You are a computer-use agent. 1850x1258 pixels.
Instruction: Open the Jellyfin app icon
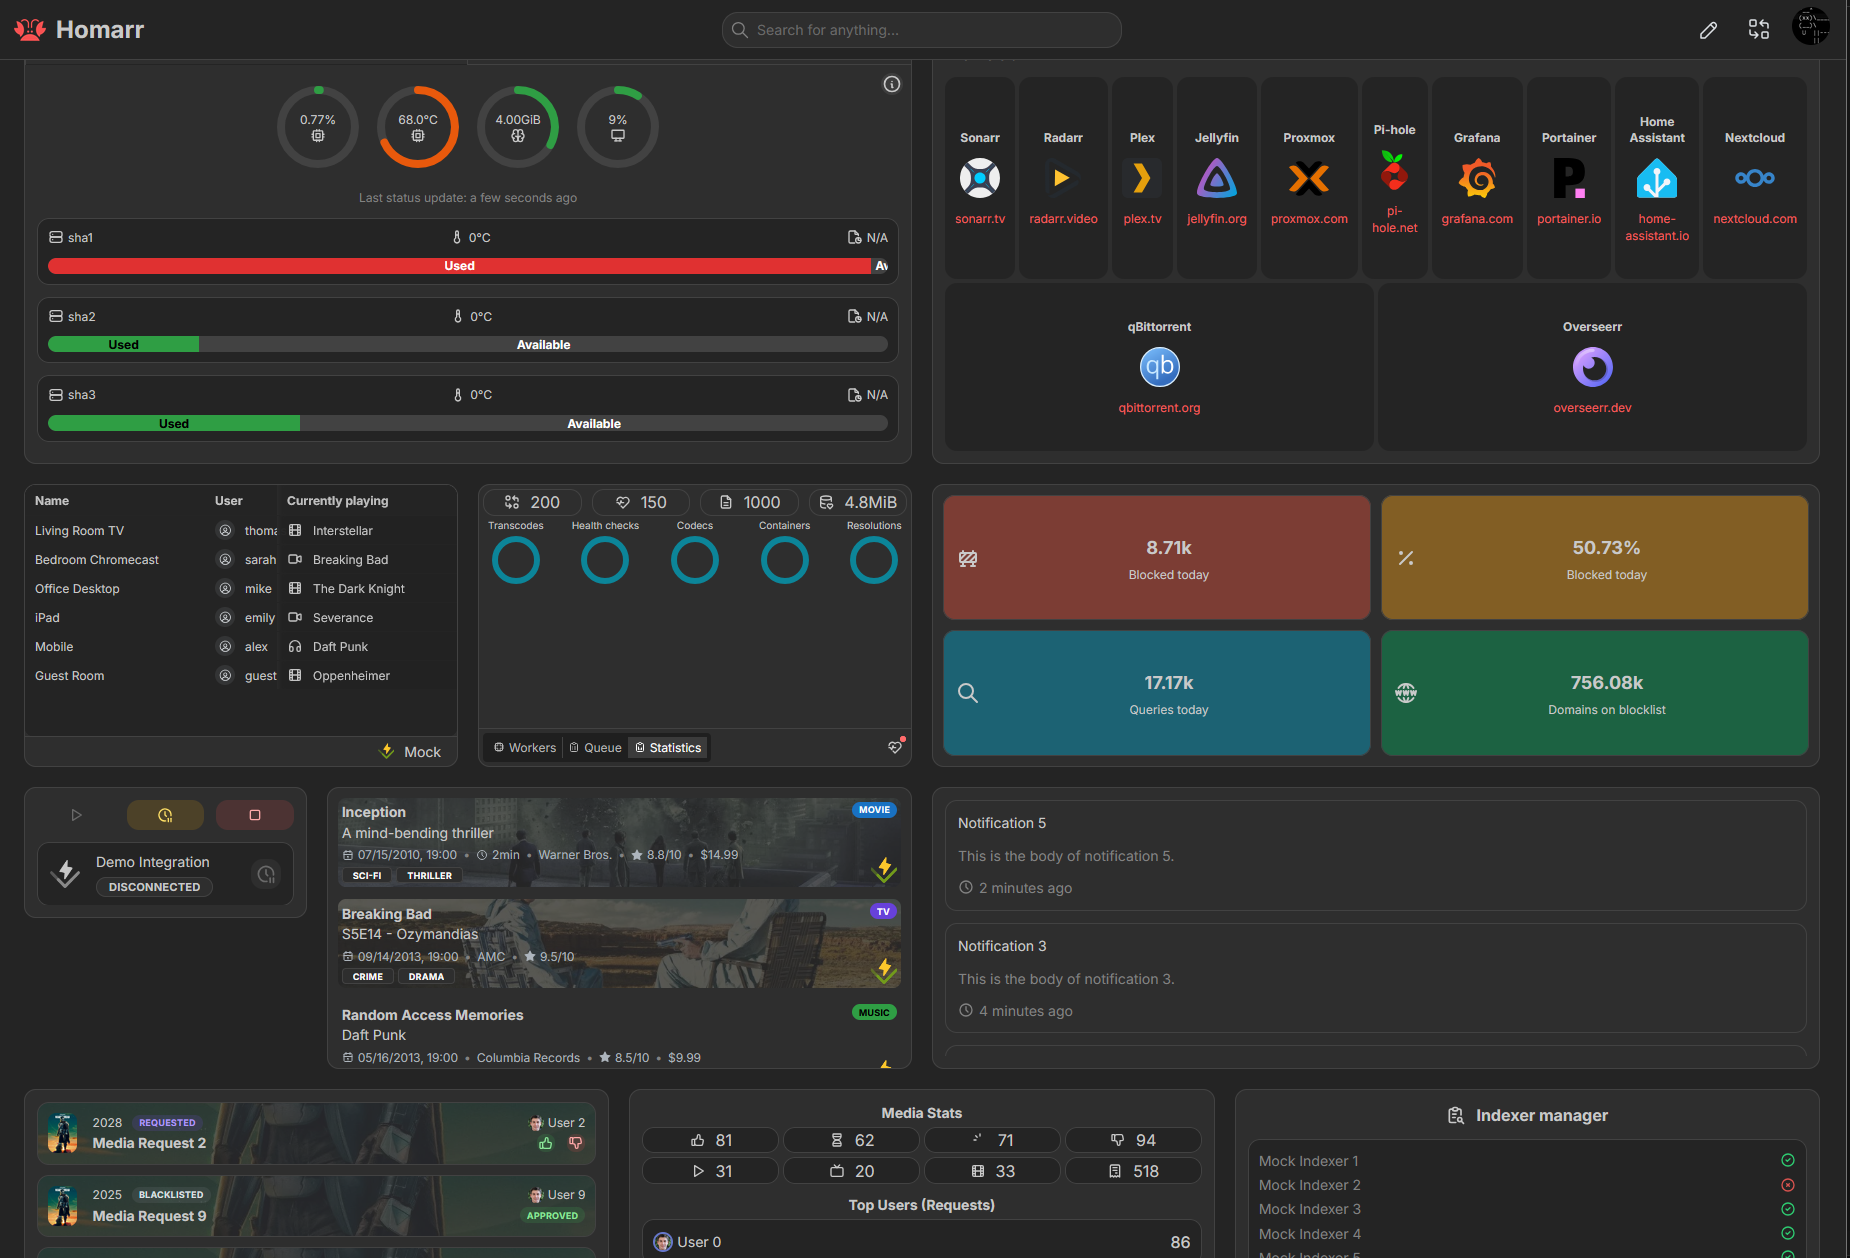[x=1217, y=178]
